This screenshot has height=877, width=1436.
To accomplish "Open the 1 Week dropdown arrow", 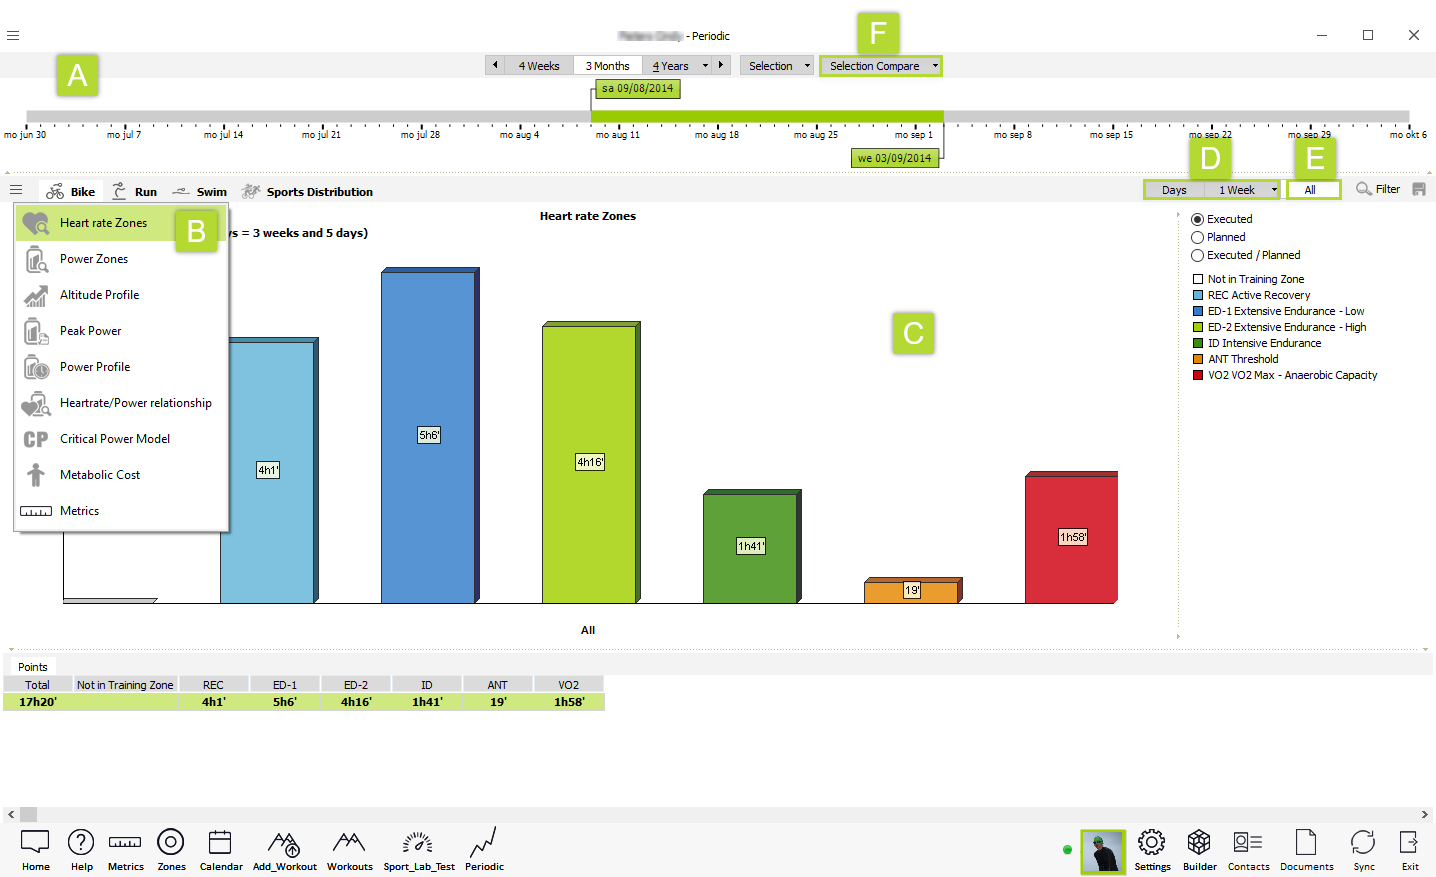I will pos(1274,190).
